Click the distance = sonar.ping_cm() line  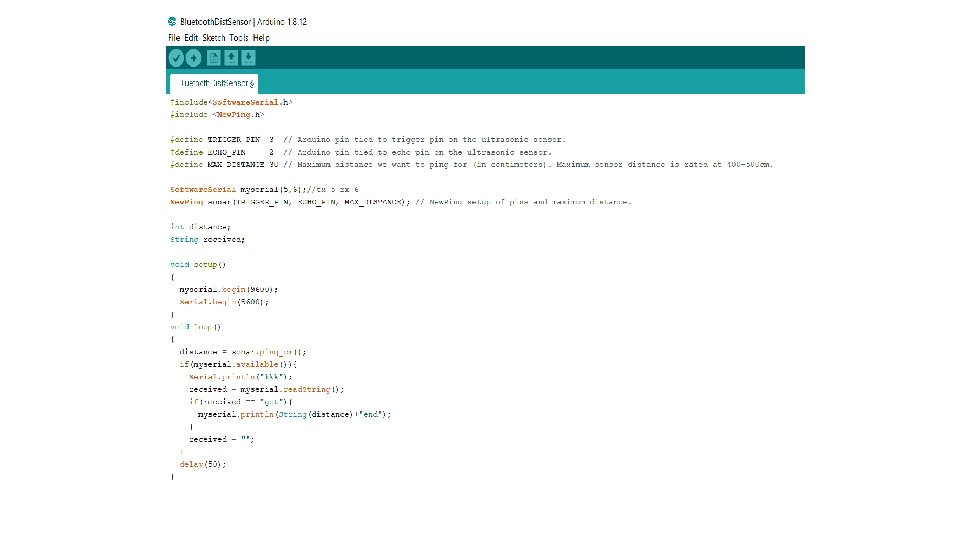click(x=242, y=352)
